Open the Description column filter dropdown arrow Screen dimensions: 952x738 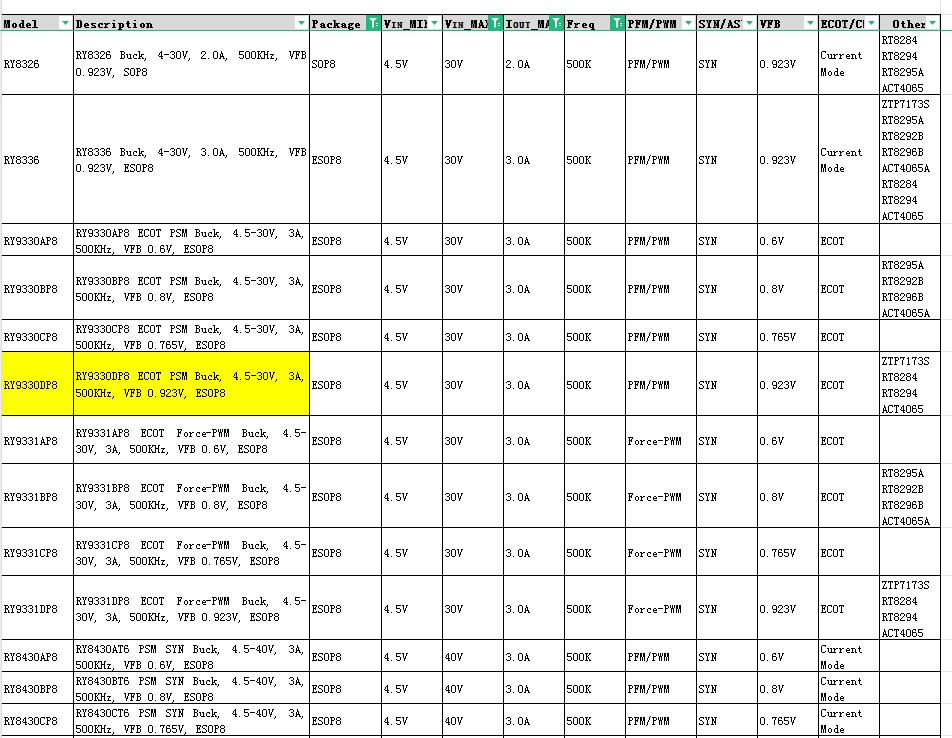tap(301, 24)
